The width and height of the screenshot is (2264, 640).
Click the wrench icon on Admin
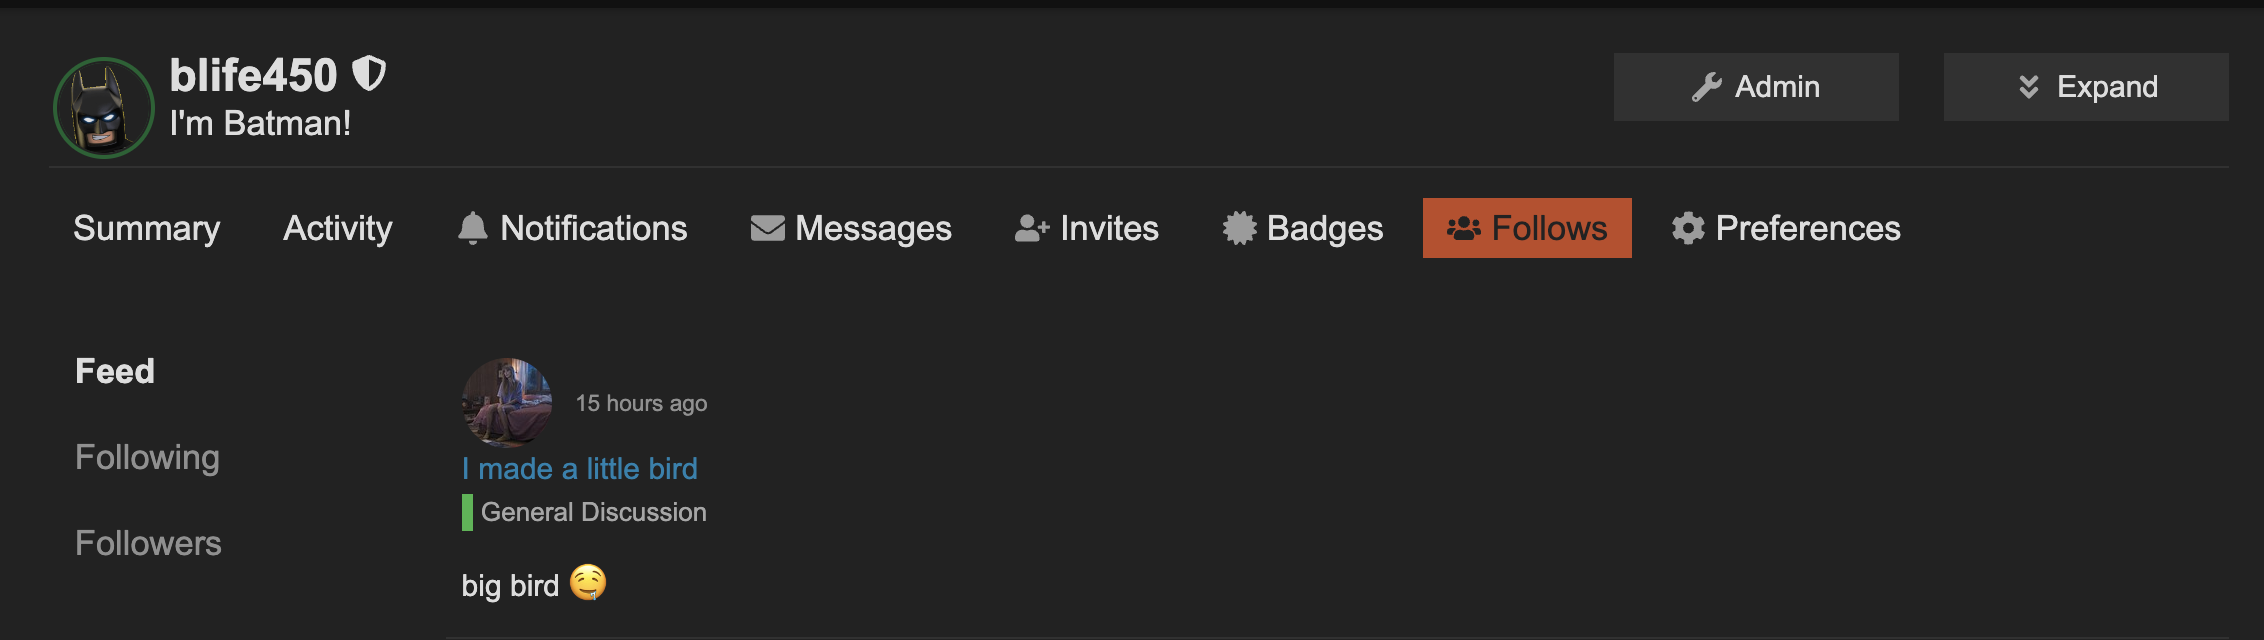point(1706,87)
